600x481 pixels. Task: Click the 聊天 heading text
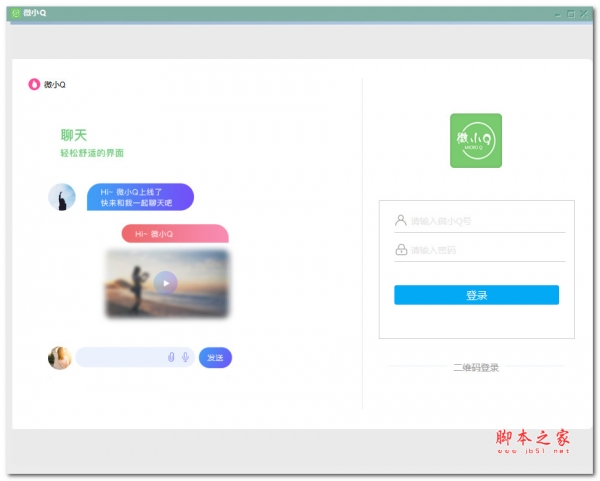74,135
